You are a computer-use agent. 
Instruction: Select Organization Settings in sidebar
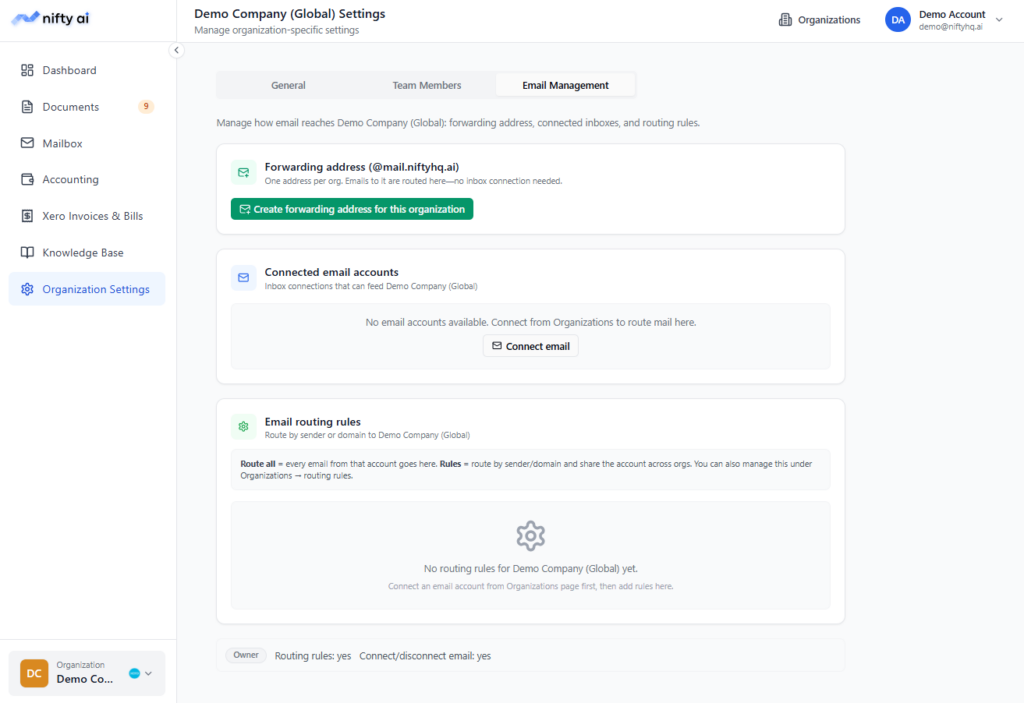[87, 289]
